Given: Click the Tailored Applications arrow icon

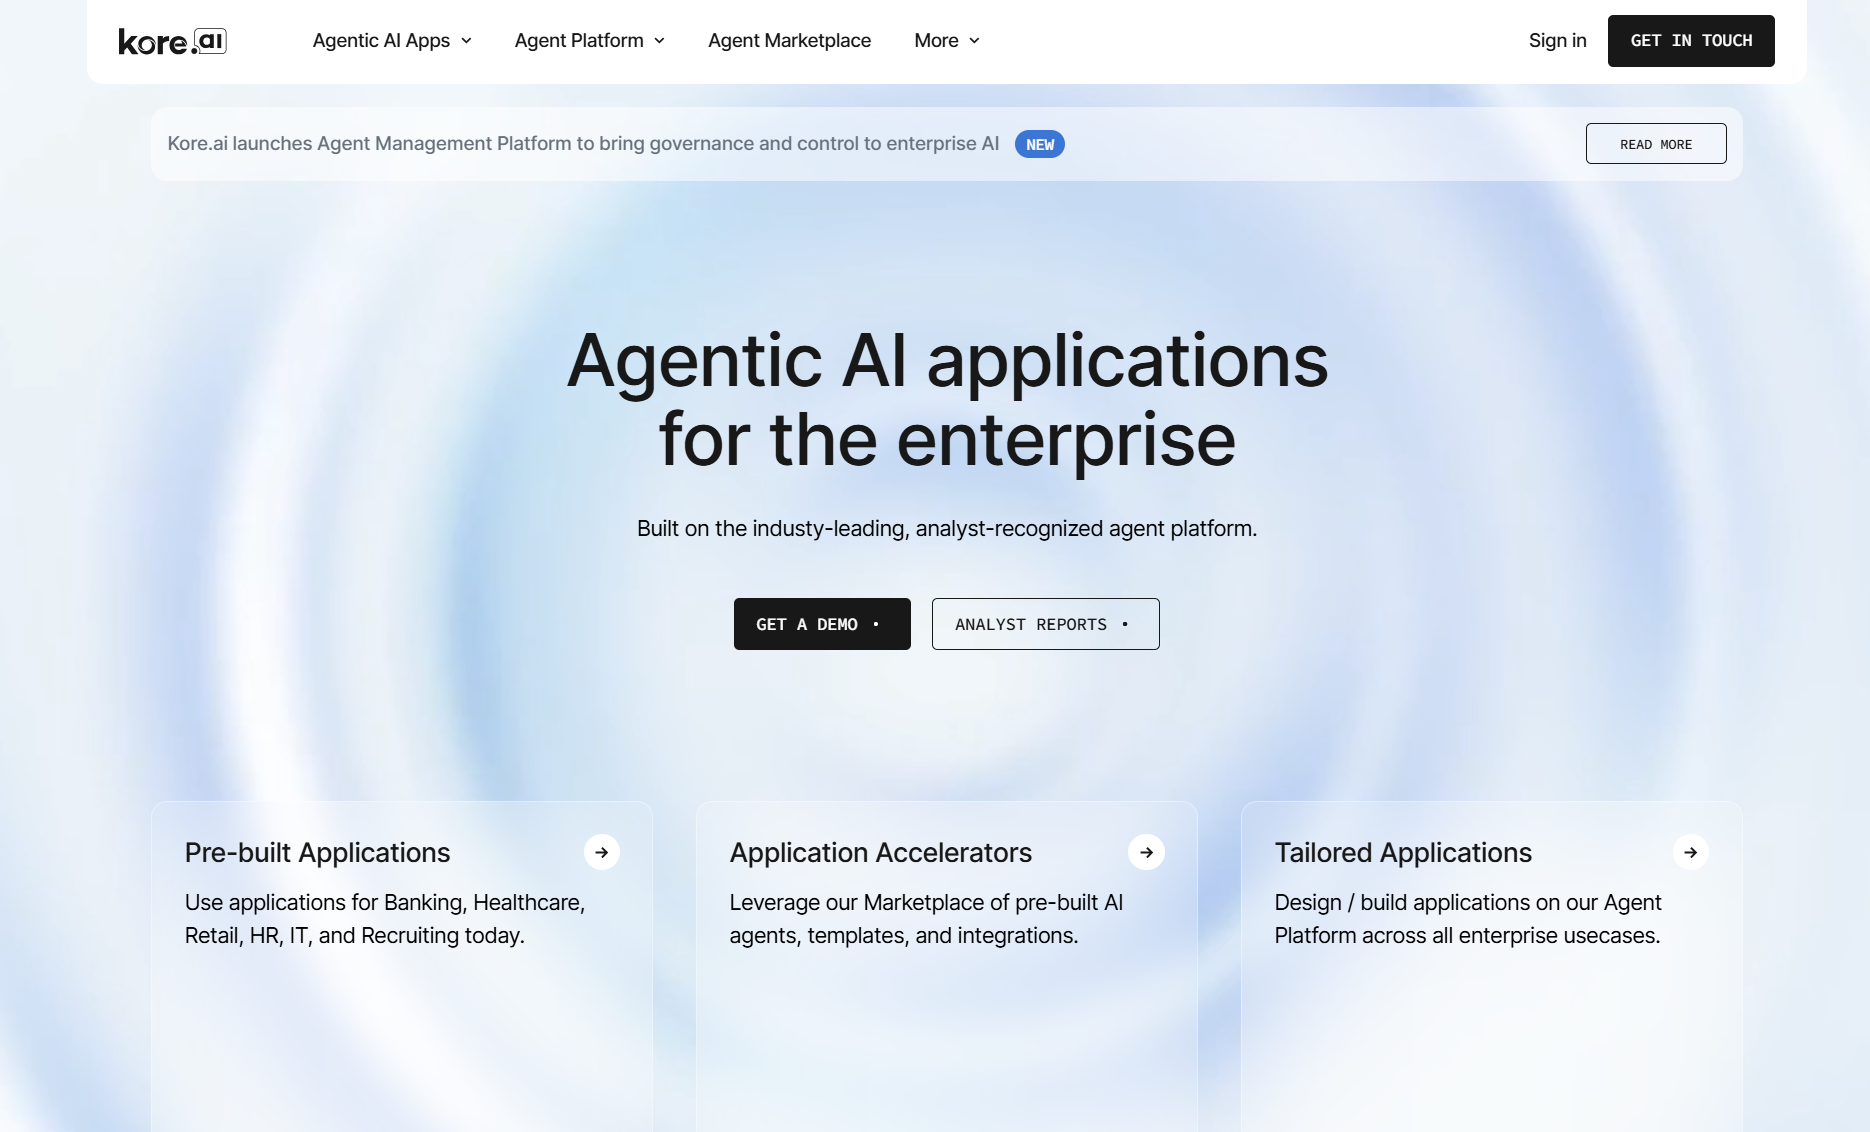Looking at the screenshot, I should [1690, 852].
